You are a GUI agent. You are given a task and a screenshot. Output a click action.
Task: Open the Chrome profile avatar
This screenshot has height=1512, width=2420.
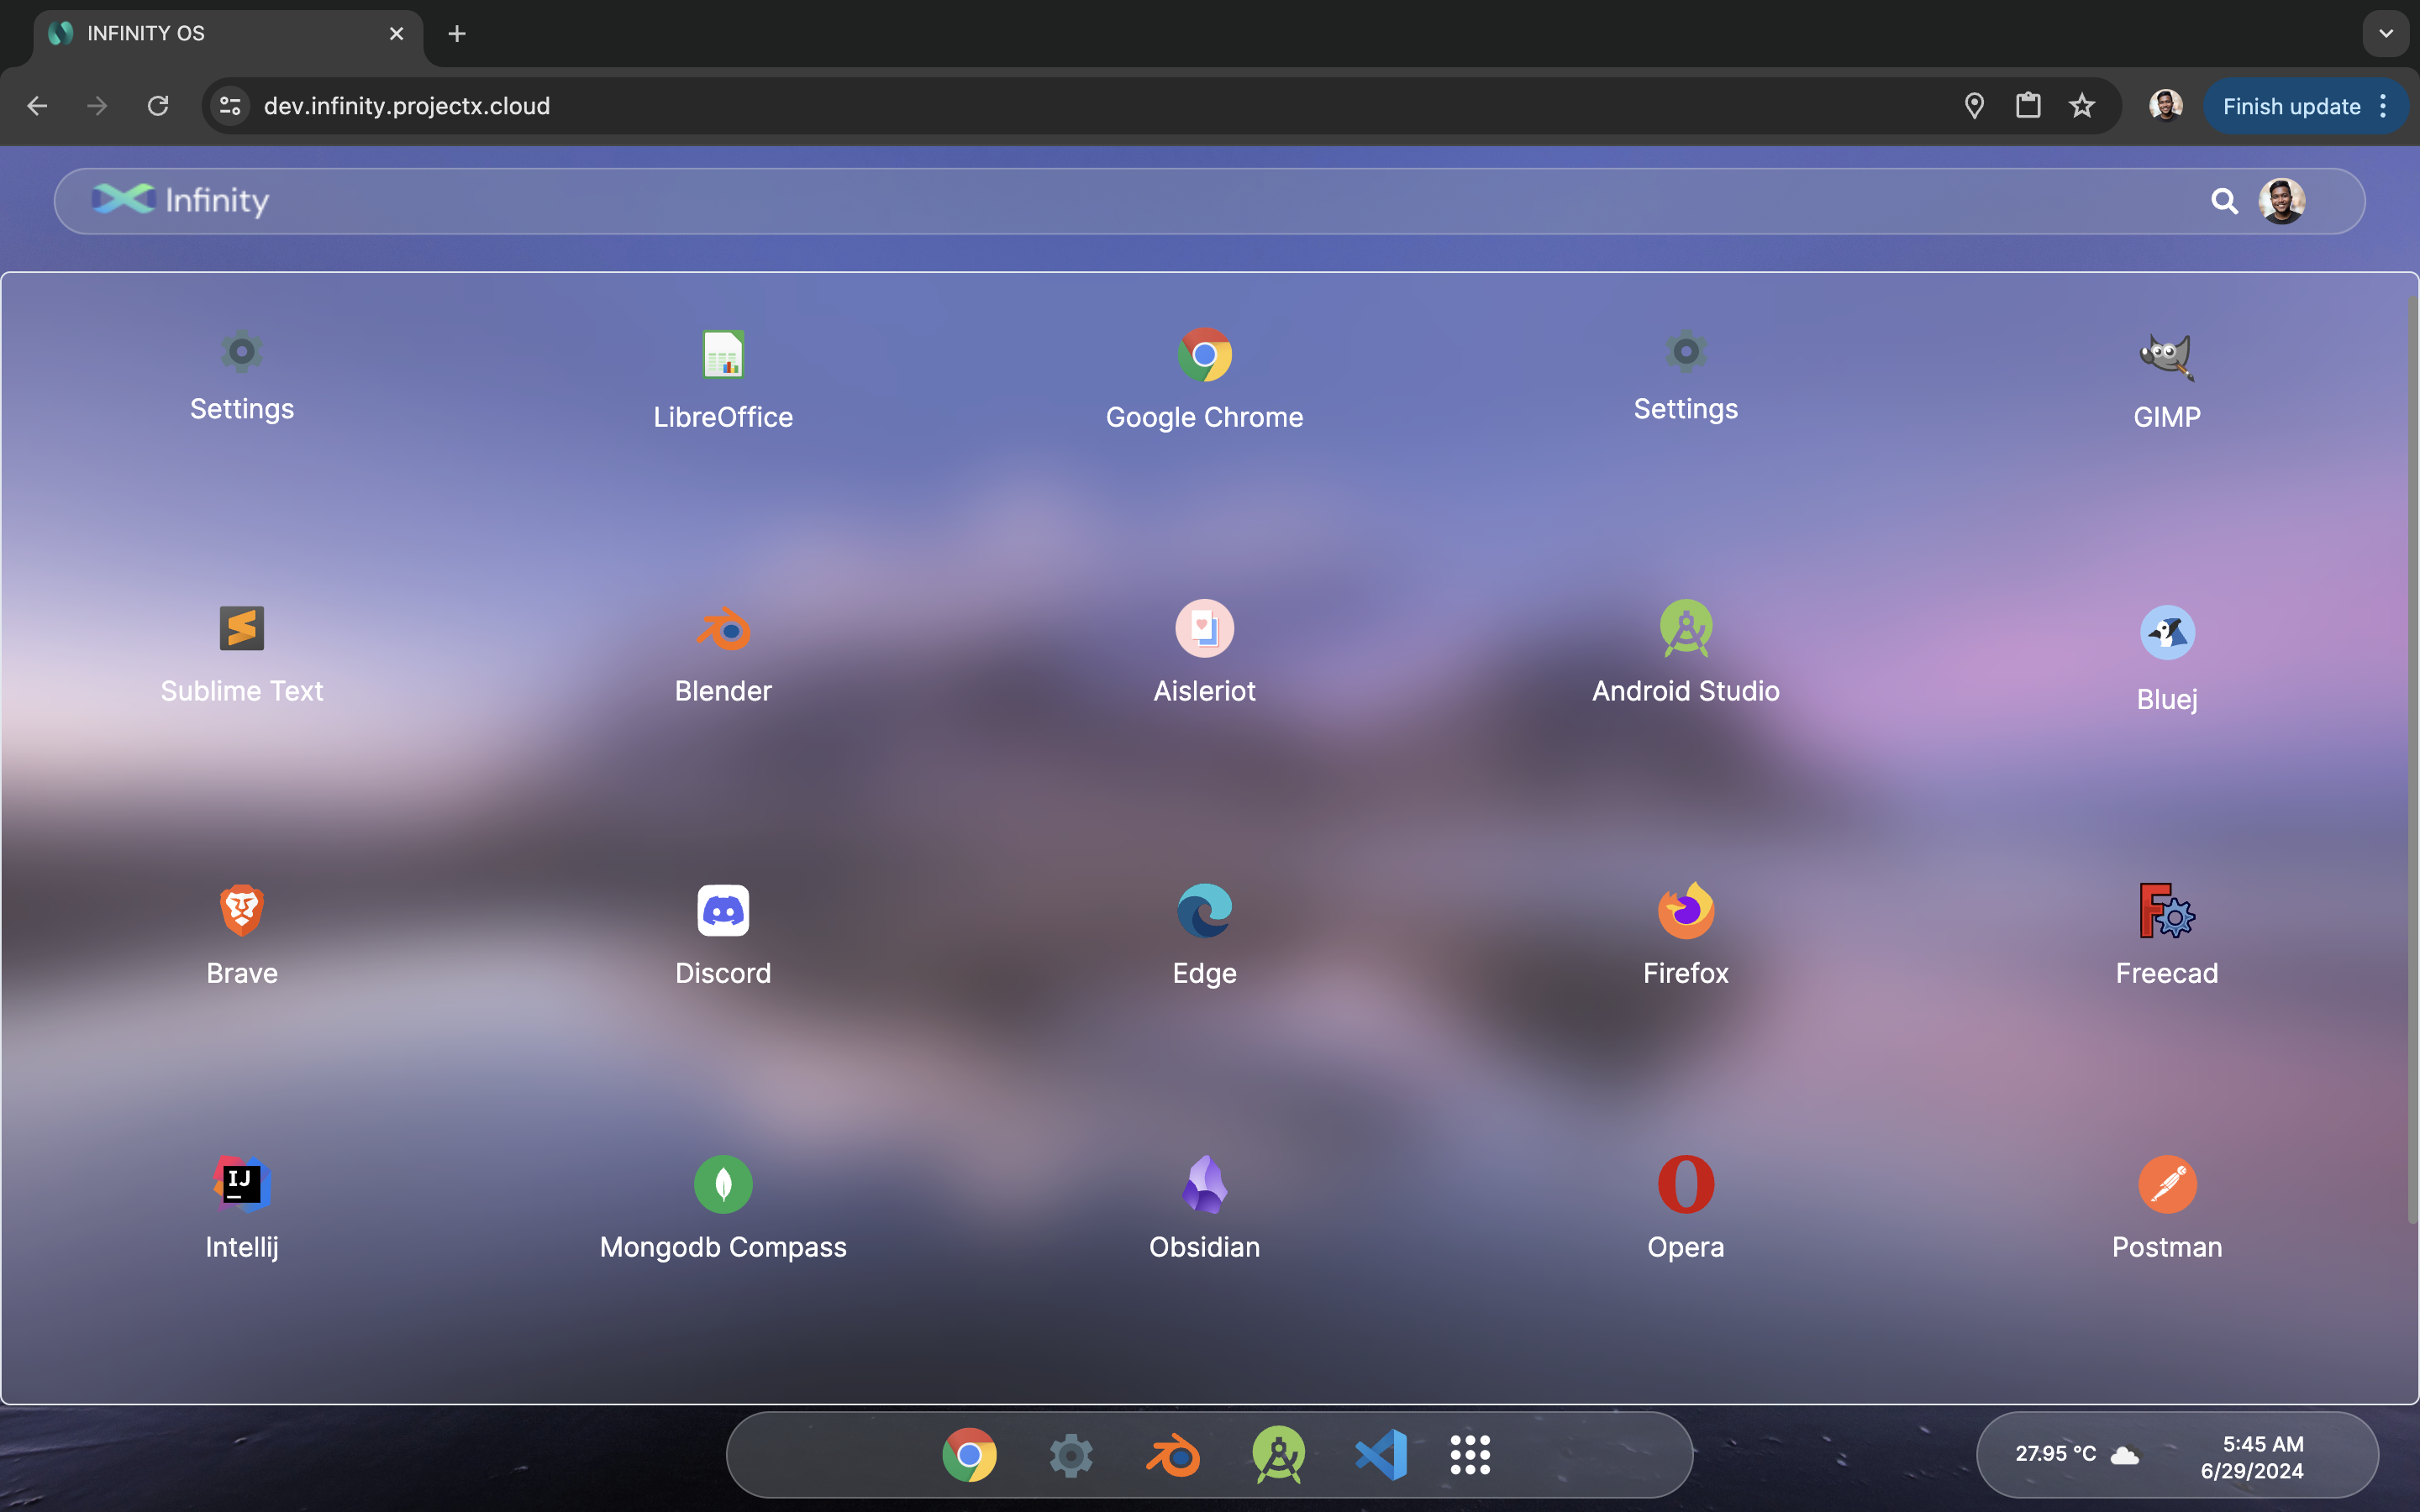point(2166,105)
